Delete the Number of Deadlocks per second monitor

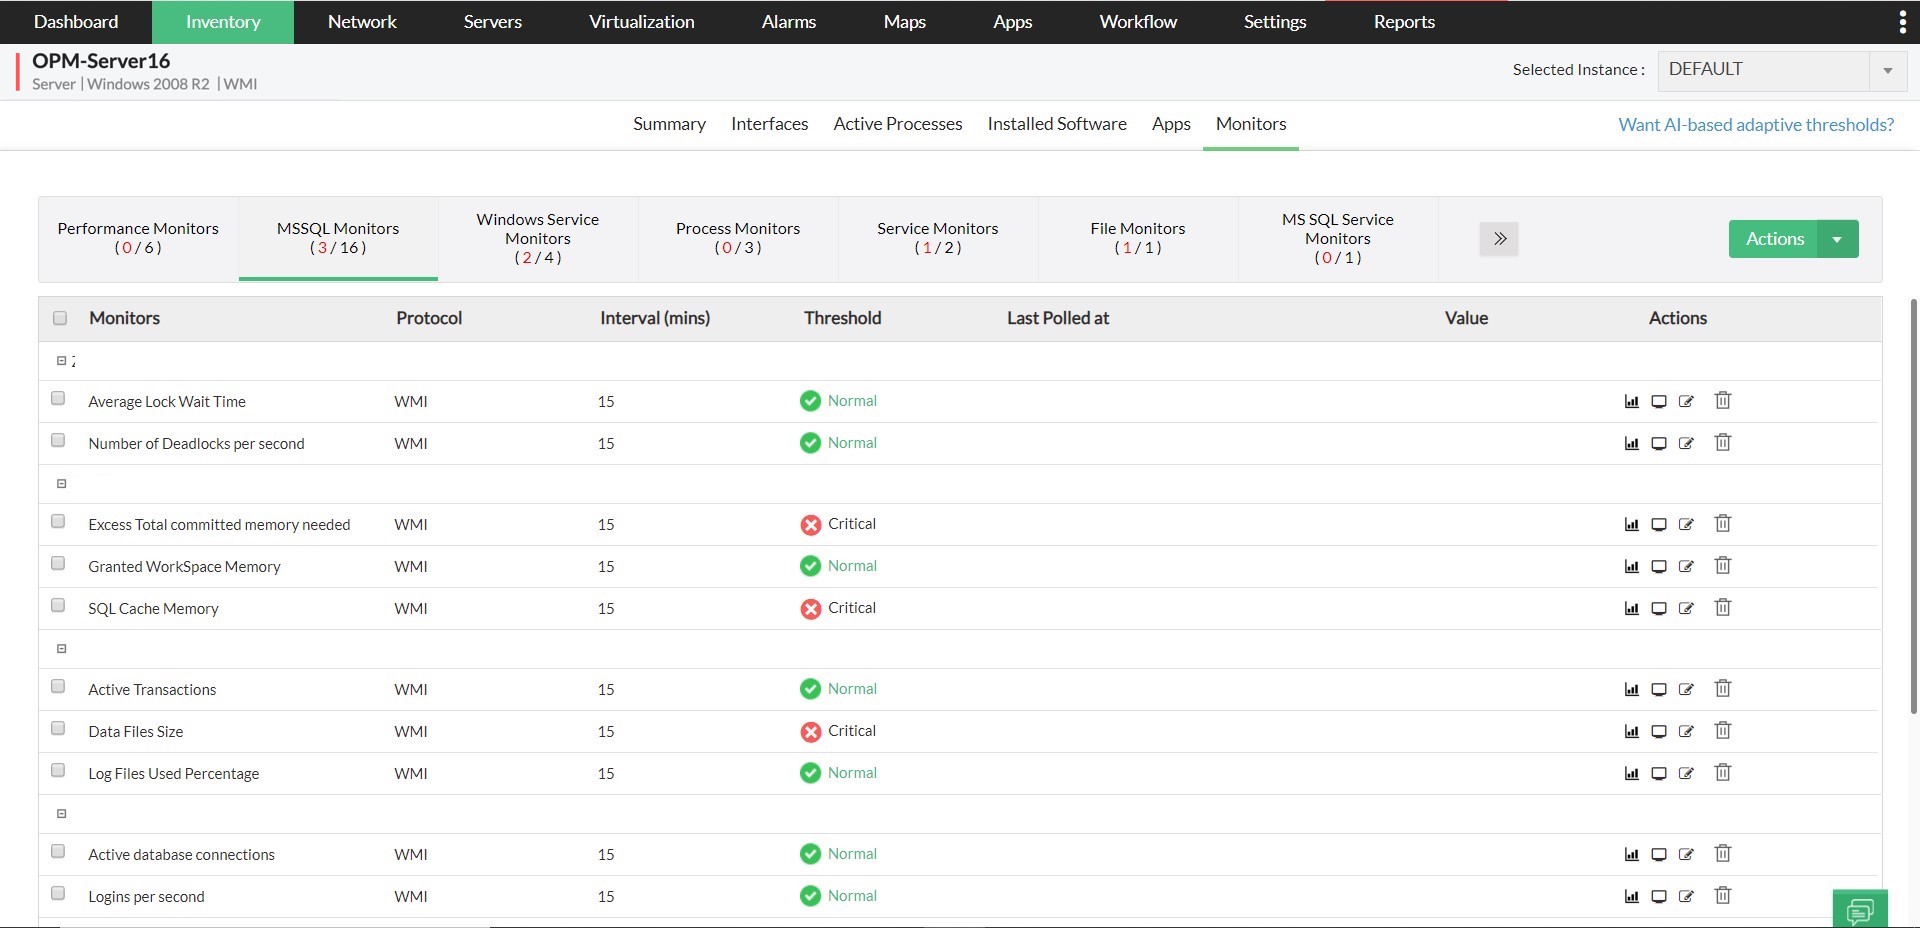(x=1722, y=443)
